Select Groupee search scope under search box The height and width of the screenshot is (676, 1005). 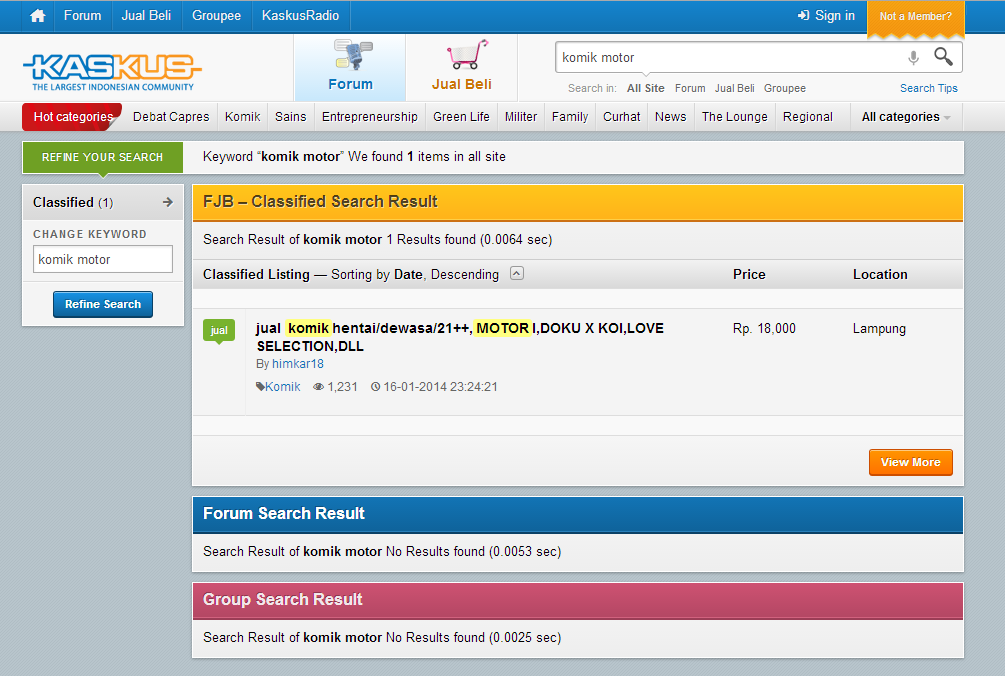[x=785, y=88]
